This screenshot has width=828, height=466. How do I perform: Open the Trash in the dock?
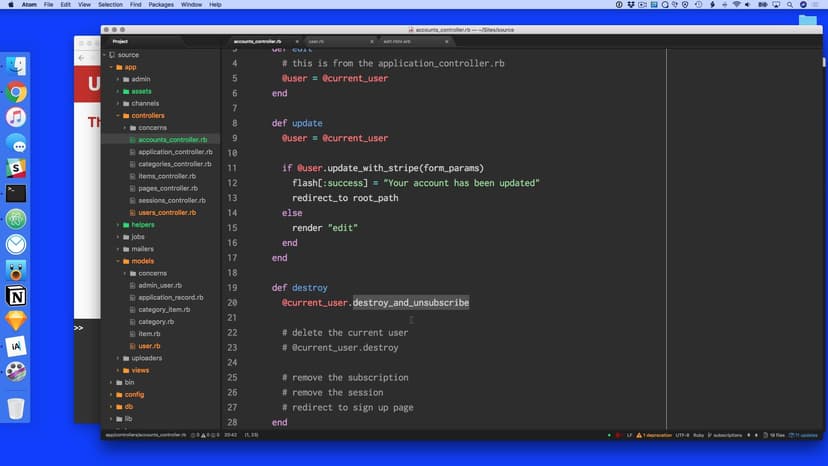point(16,408)
